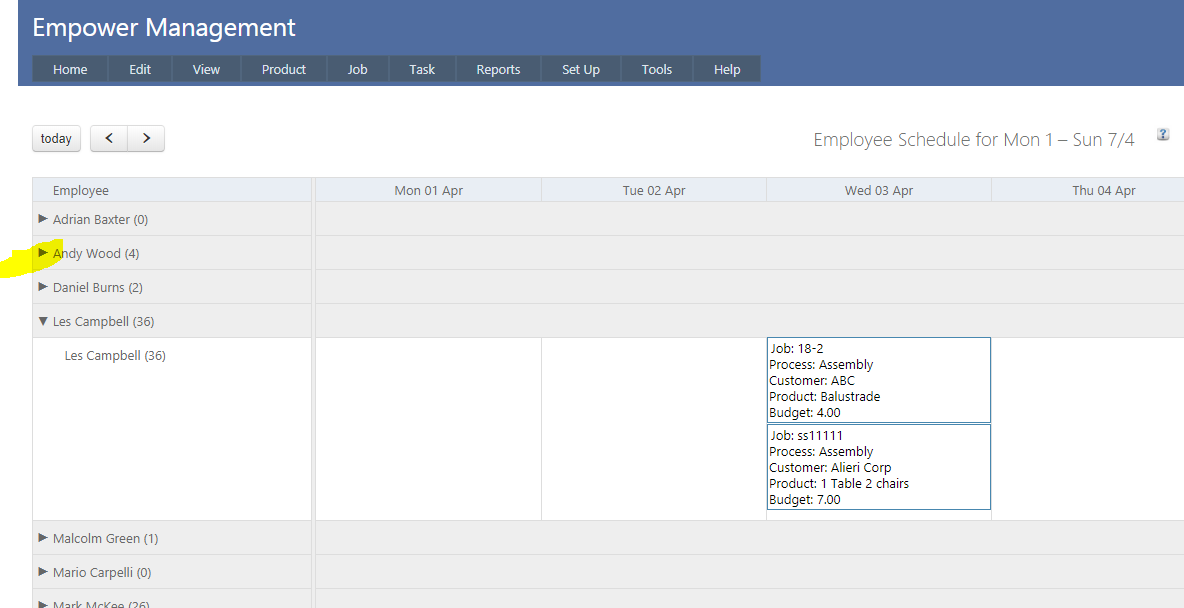Select Job 18-2 Balustrade schedule entry
Viewport: 1184px width, 608px height.
(x=878, y=380)
